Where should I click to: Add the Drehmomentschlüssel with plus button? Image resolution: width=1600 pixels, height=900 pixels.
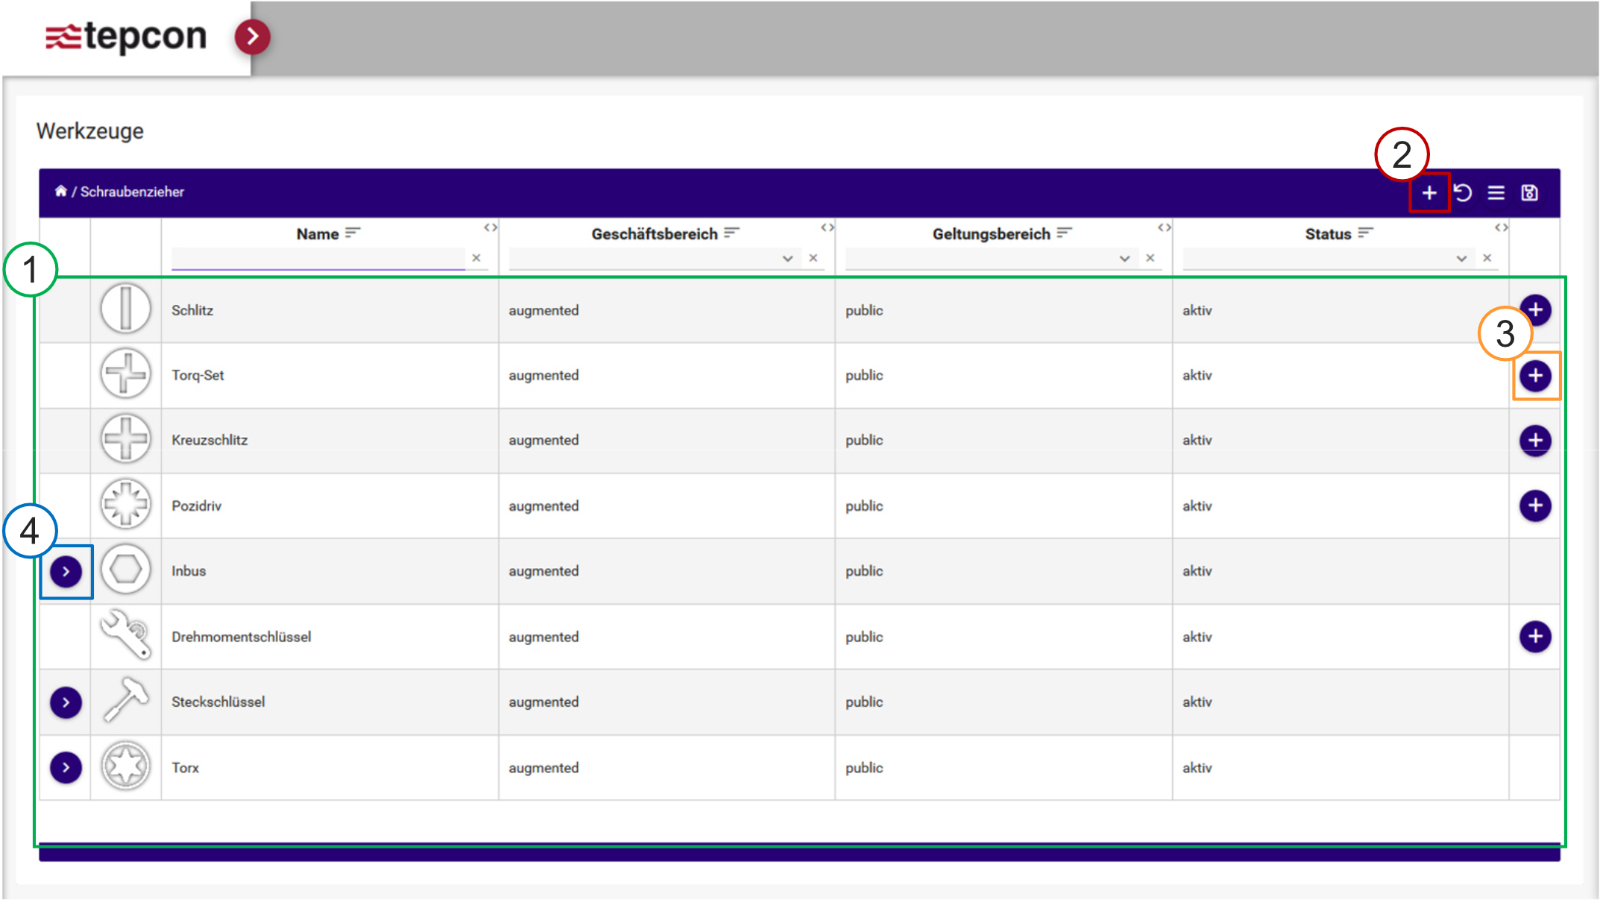click(1535, 637)
